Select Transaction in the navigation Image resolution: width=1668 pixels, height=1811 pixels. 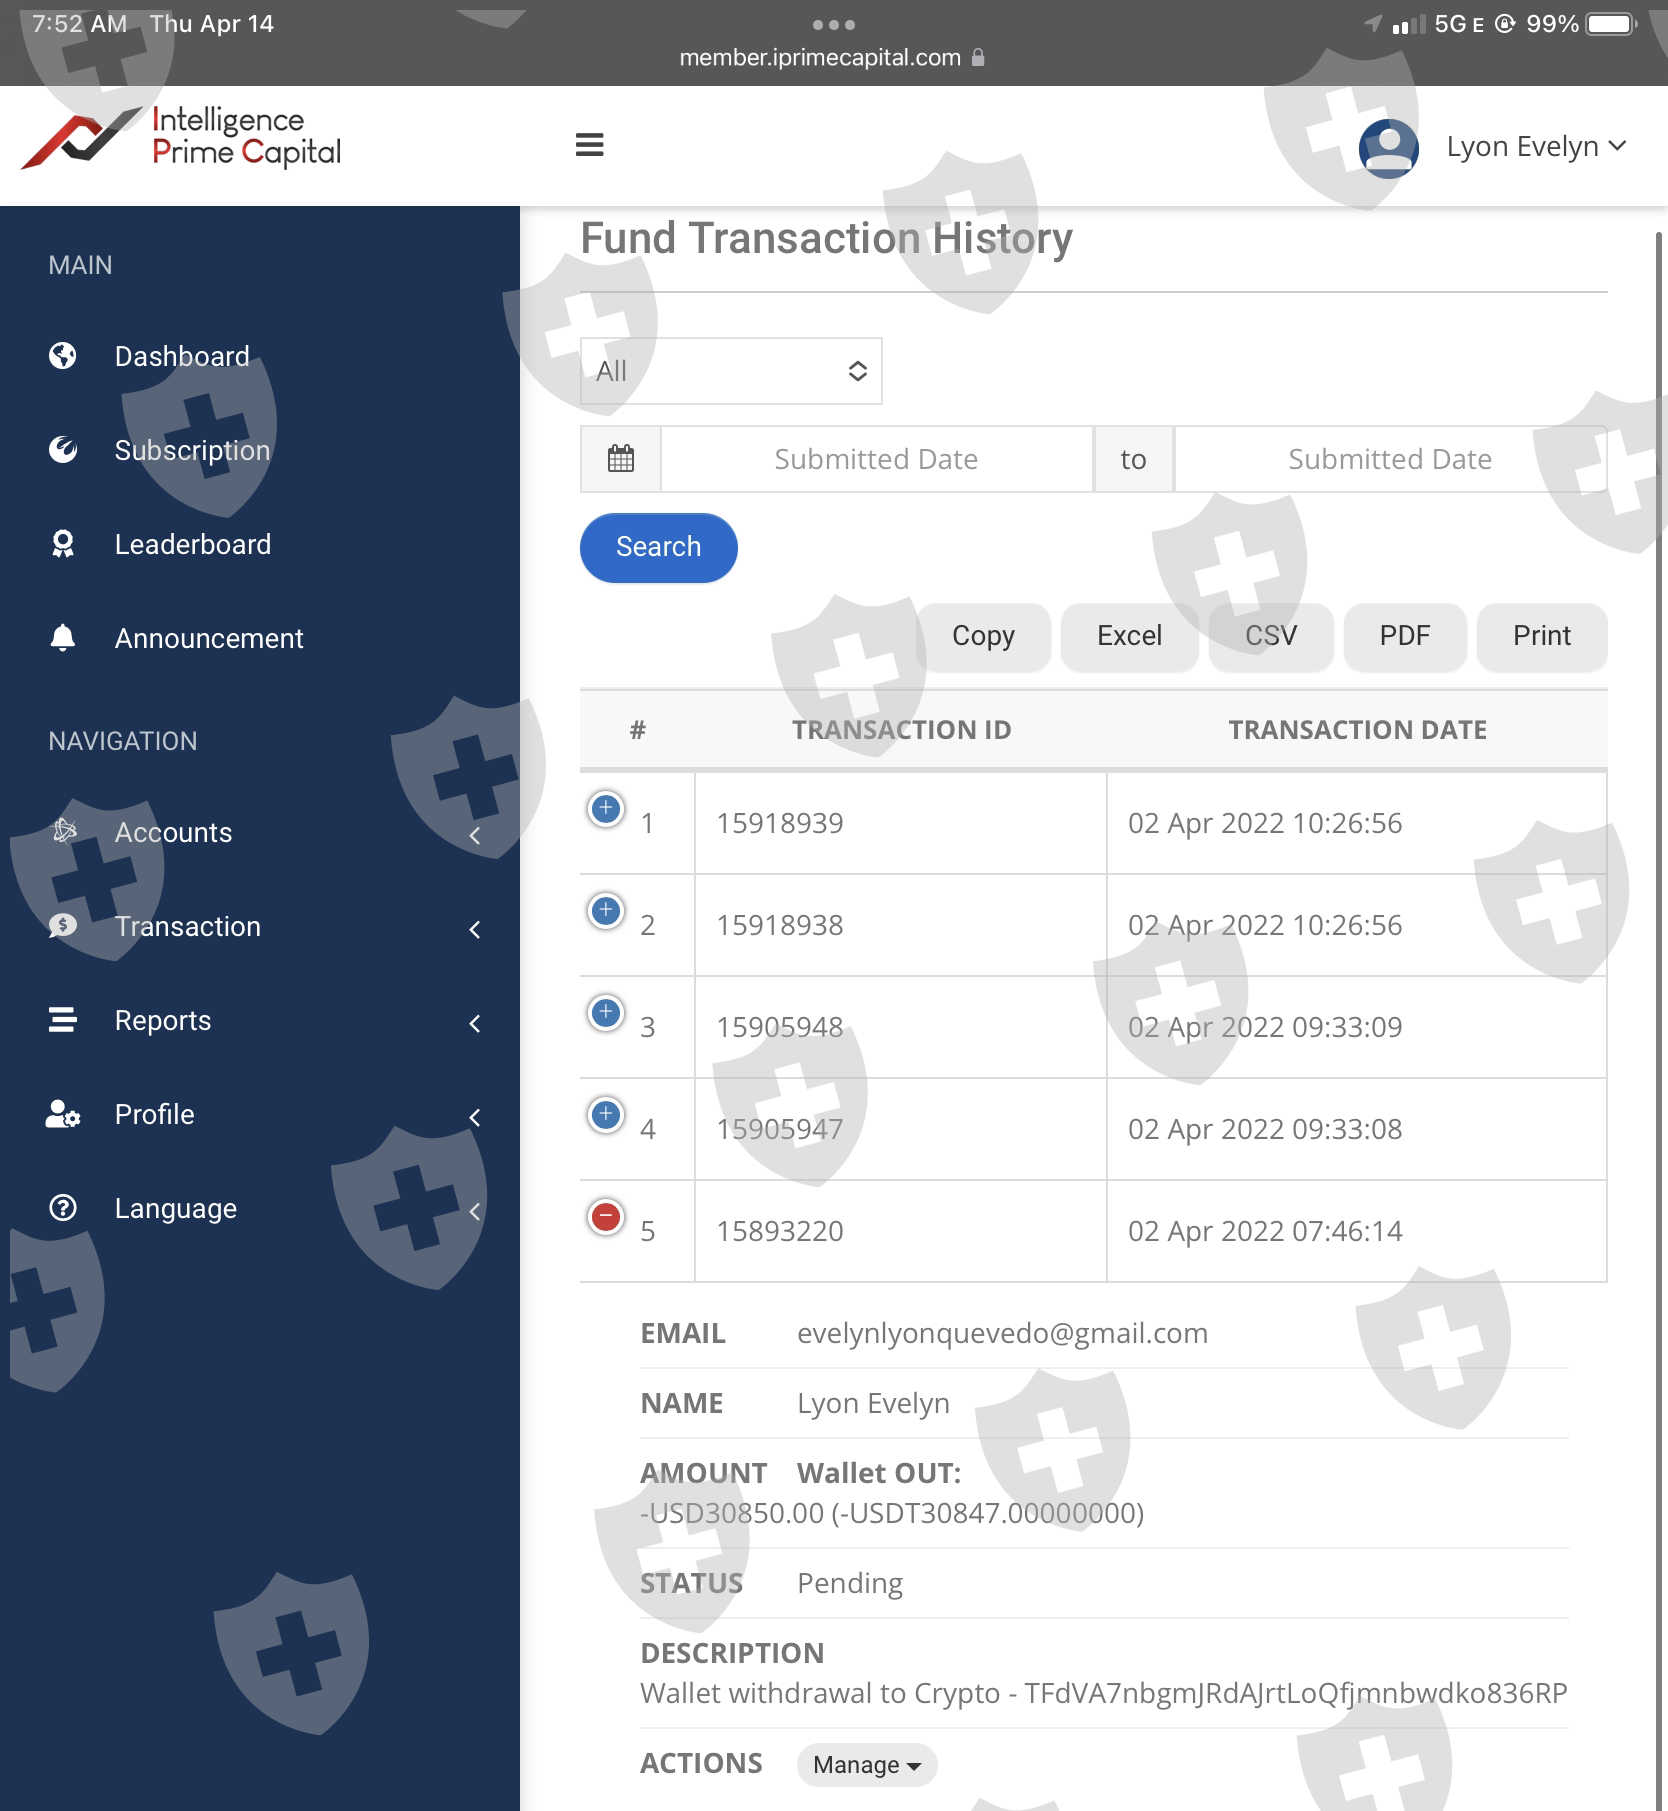coord(188,926)
